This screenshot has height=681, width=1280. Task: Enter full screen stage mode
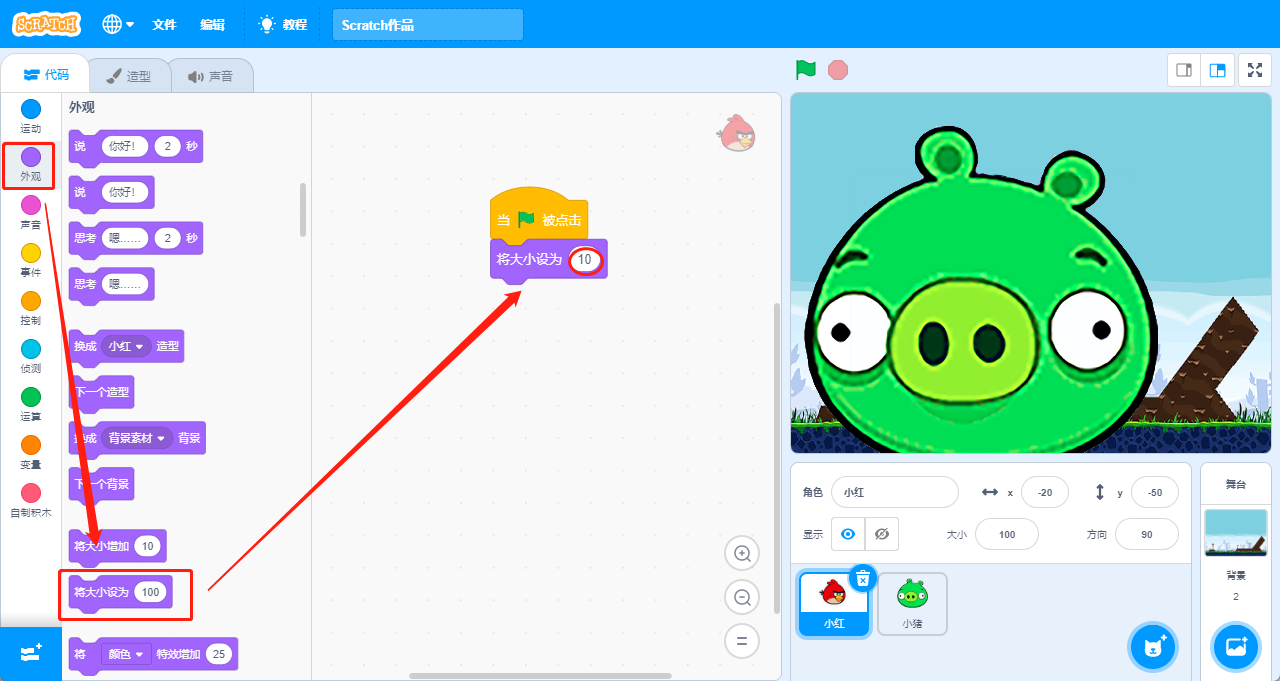click(x=1255, y=70)
